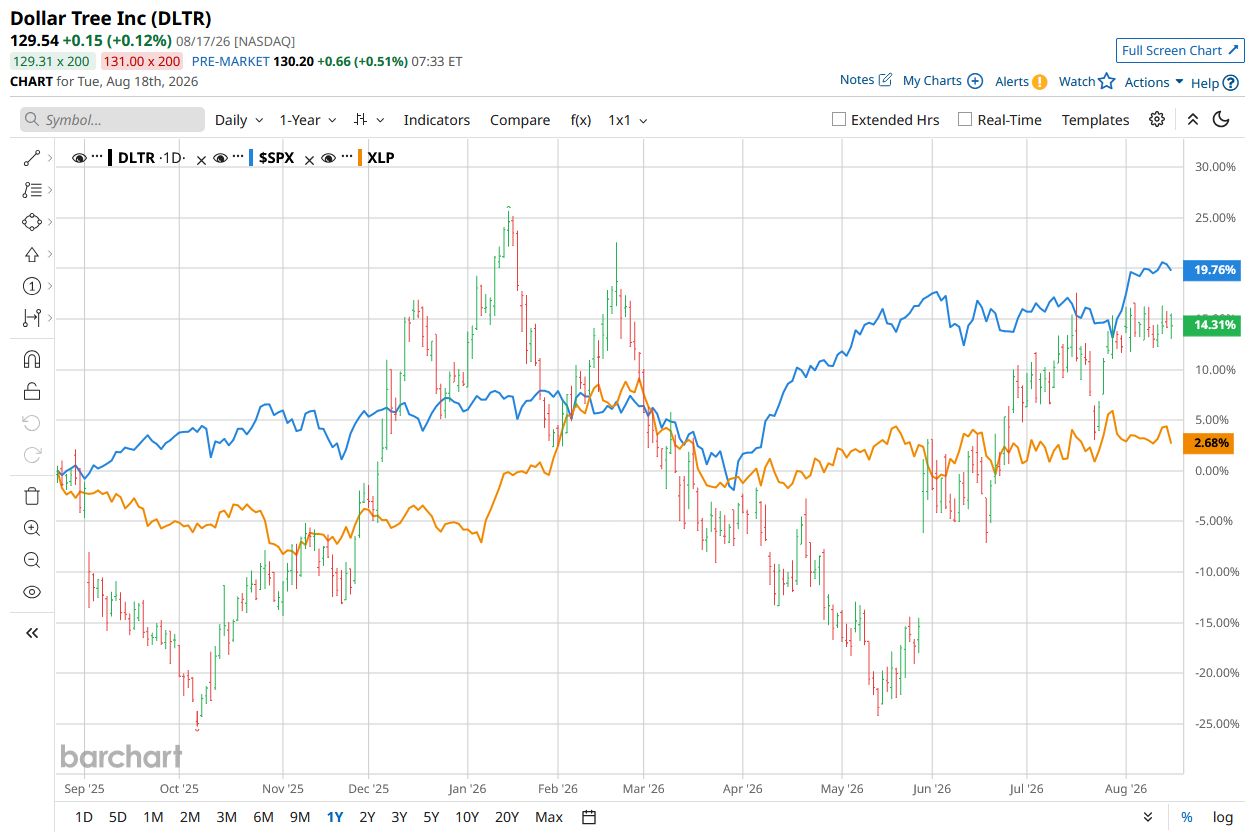Hide the DLTR series eye icon
Viewport: 1252px width, 833px height.
79,158
